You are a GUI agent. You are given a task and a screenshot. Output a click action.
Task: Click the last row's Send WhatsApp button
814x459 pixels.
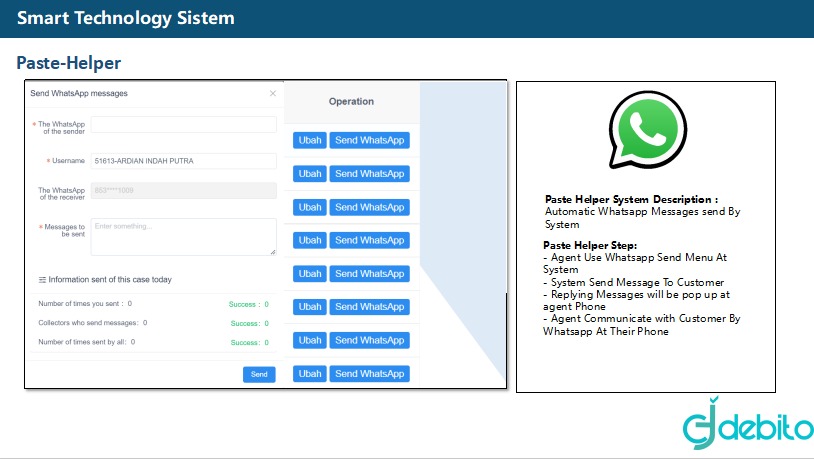point(370,374)
